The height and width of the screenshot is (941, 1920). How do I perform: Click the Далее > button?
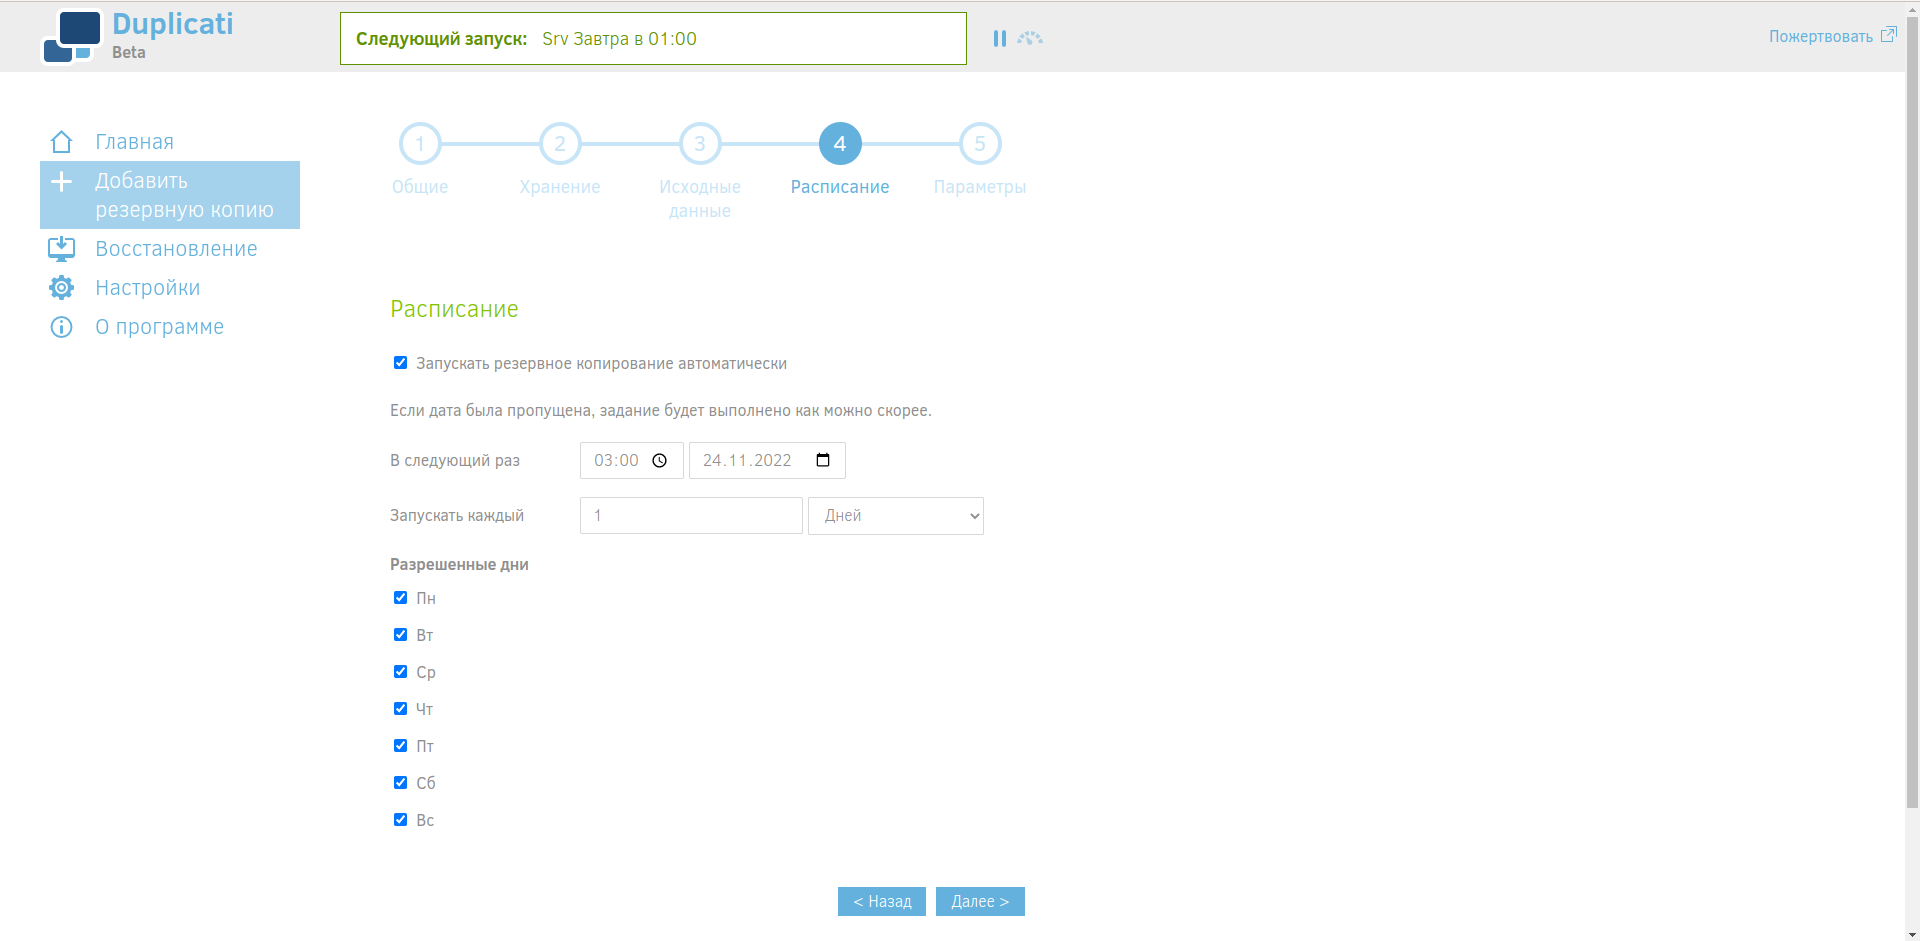[980, 901]
